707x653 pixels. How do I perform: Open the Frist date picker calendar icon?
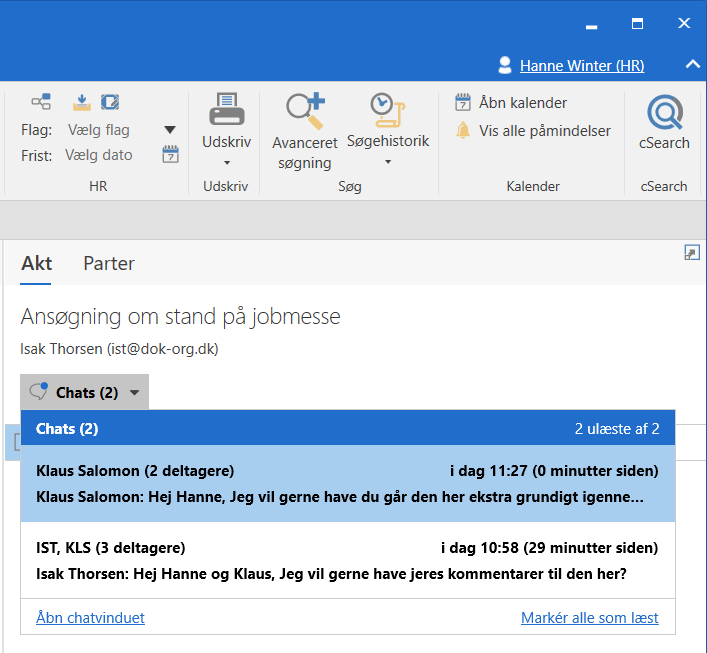[170, 155]
